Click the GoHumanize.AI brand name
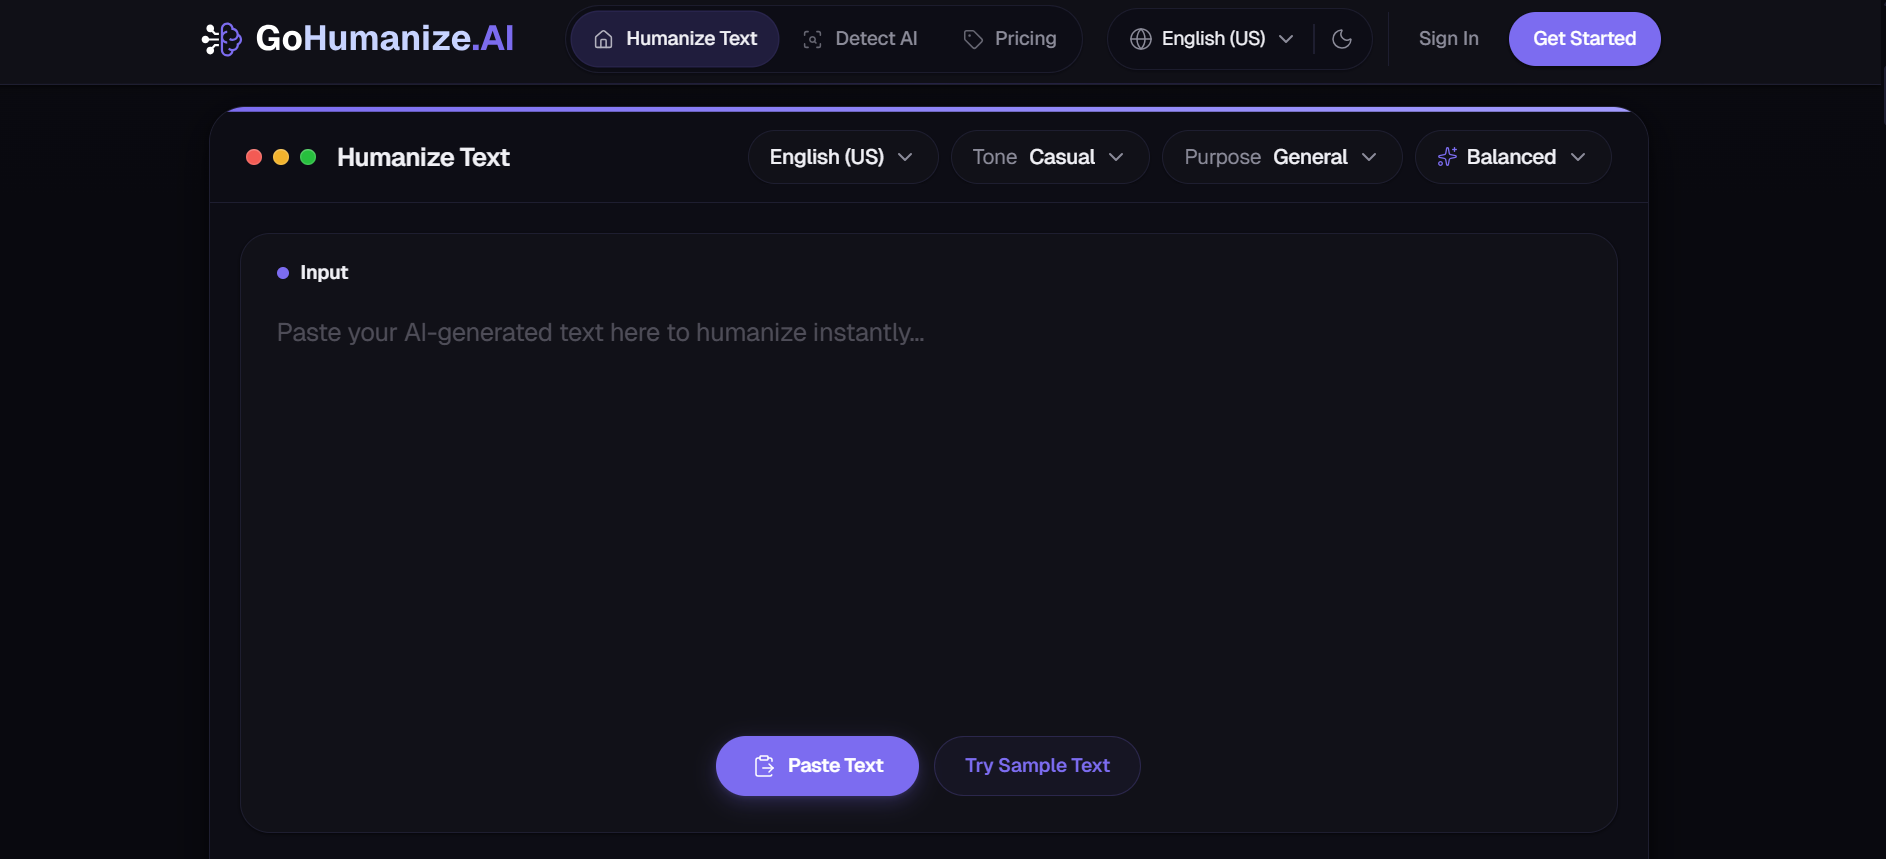The height and width of the screenshot is (859, 1886). tap(385, 38)
